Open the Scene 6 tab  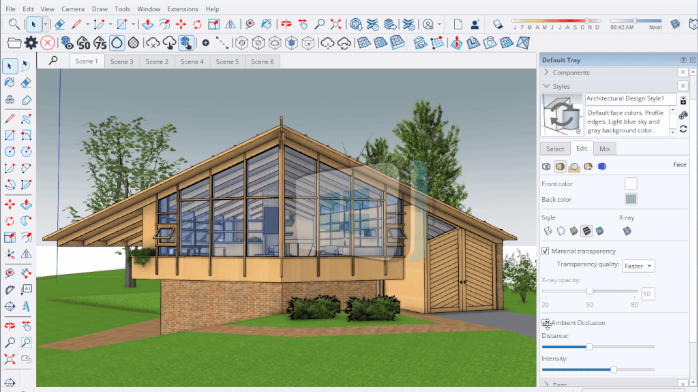pos(263,61)
